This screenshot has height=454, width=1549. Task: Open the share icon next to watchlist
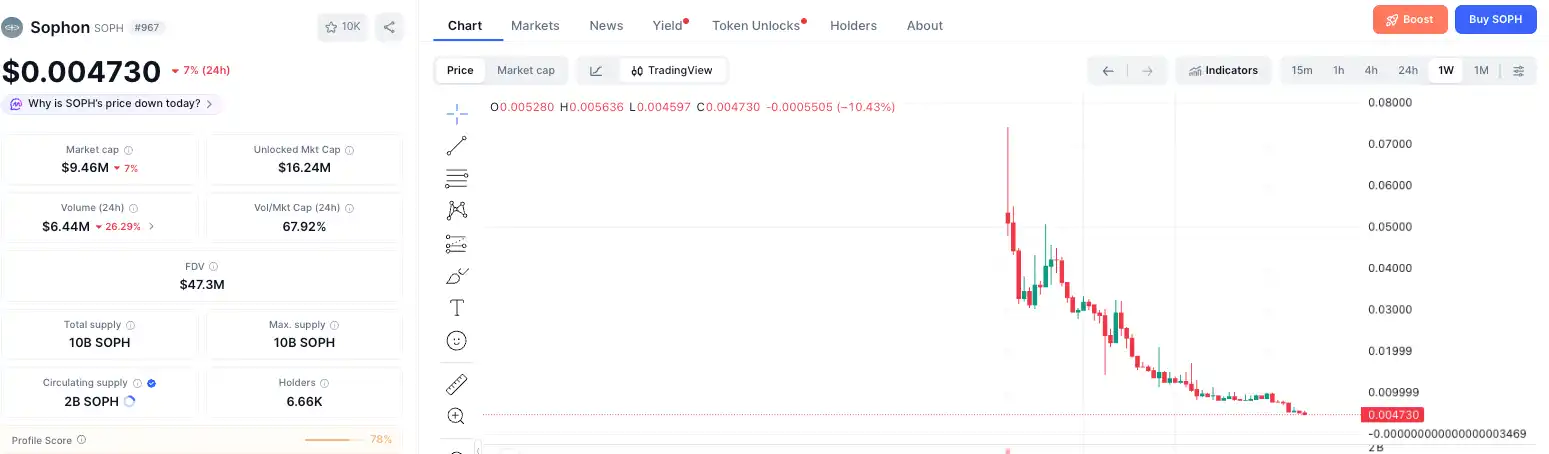point(389,27)
